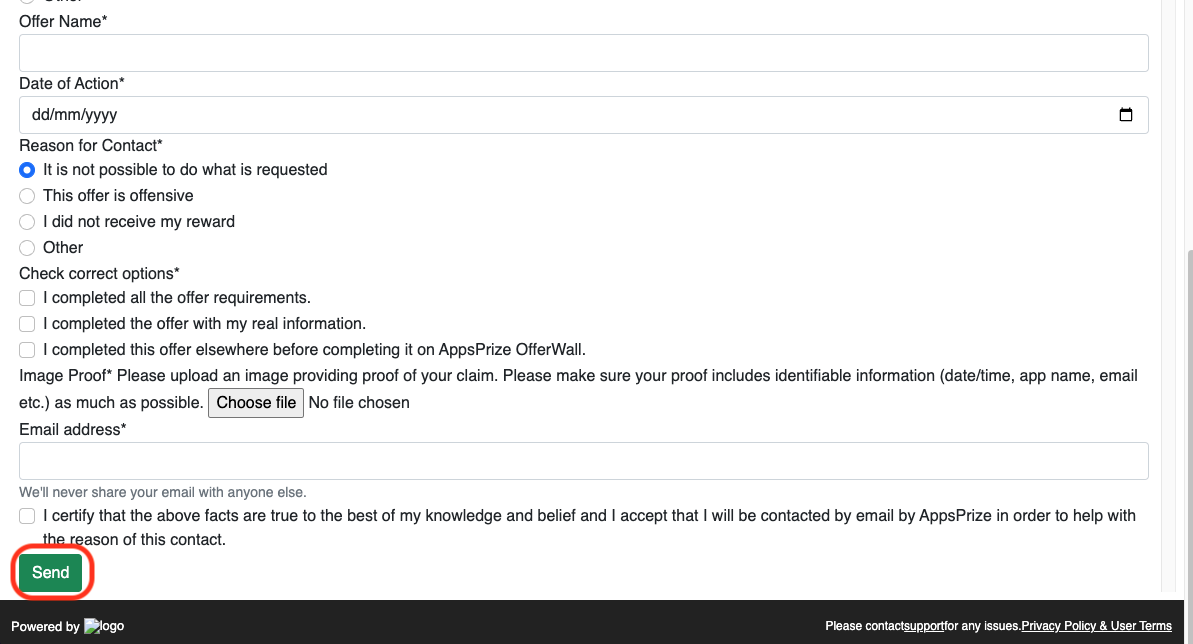
Task: Click the dd/mm/yyyy date placeholder text
Action: click(73, 114)
